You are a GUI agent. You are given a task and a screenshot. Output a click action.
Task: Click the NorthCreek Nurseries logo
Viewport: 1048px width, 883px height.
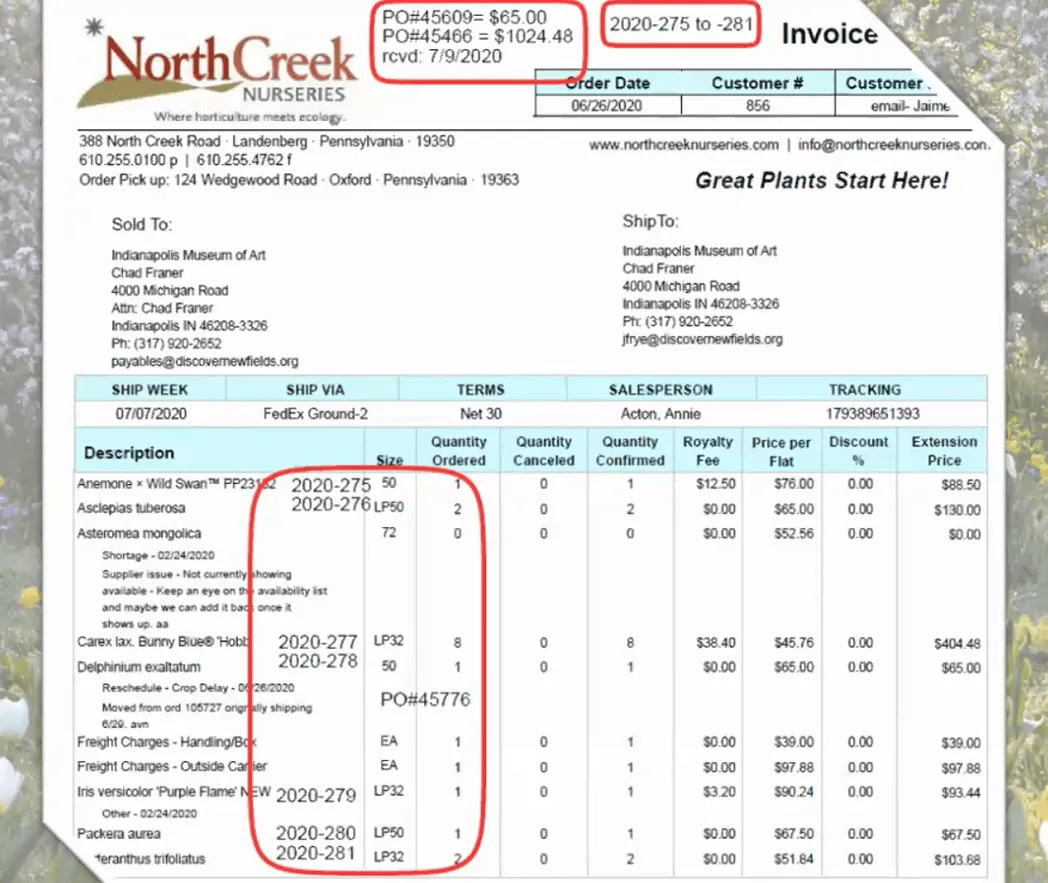click(217, 72)
